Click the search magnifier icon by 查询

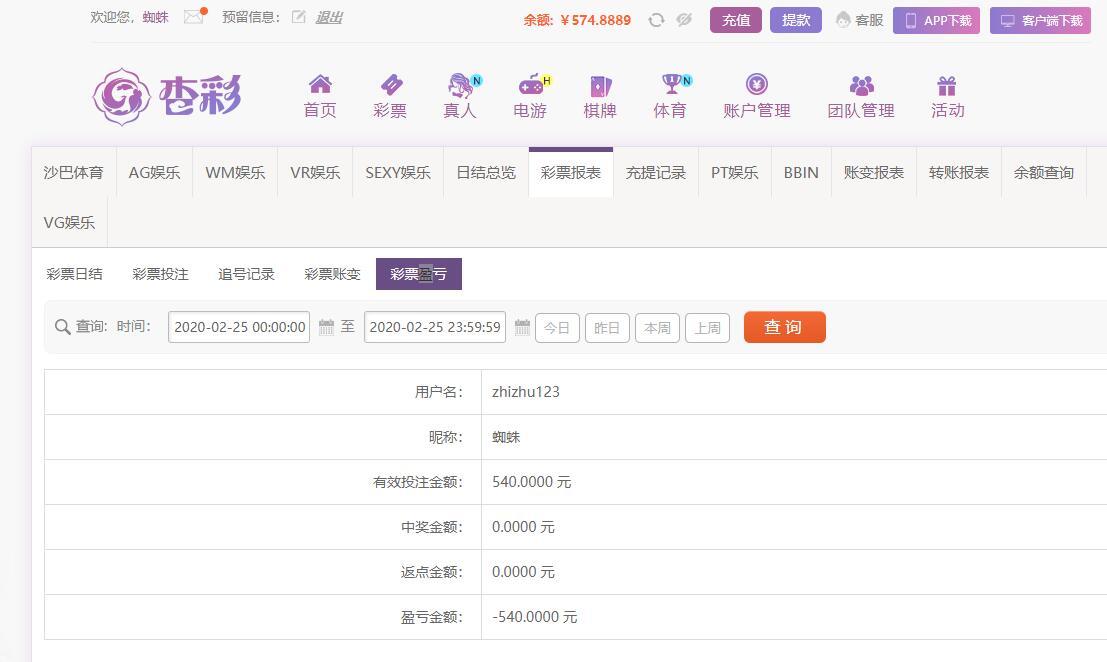(x=62, y=327)
